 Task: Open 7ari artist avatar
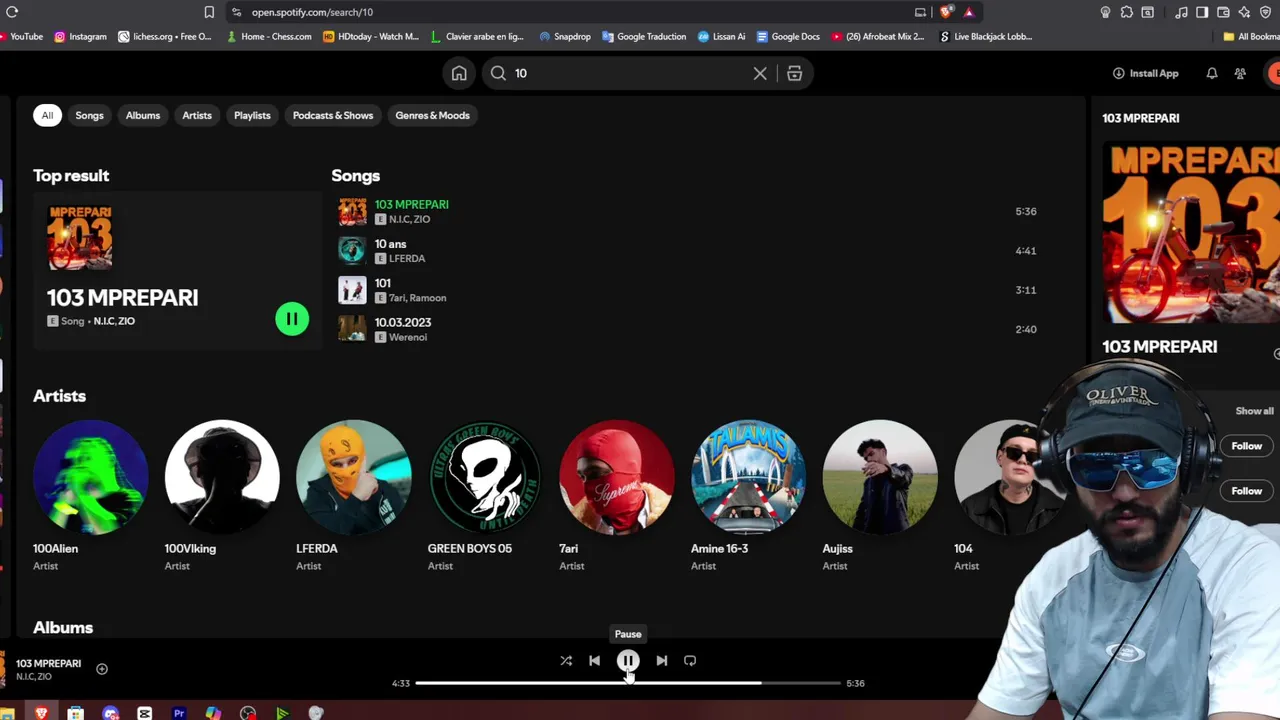617,477
